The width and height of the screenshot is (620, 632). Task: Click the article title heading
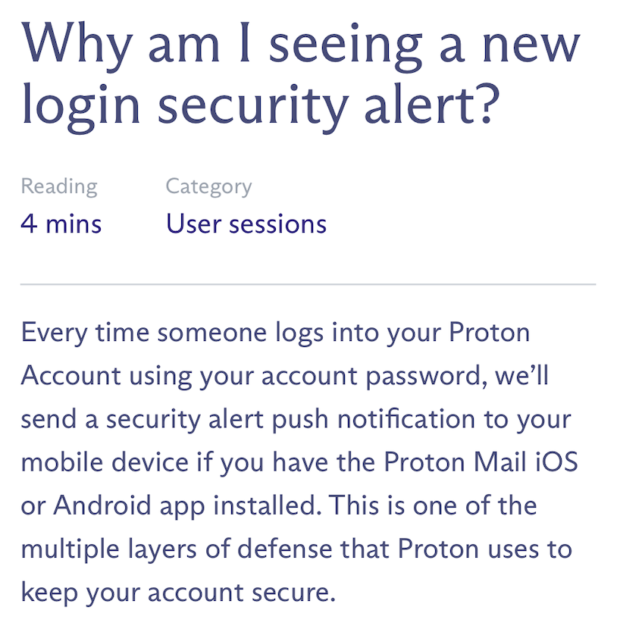click(x=301, y=76)
